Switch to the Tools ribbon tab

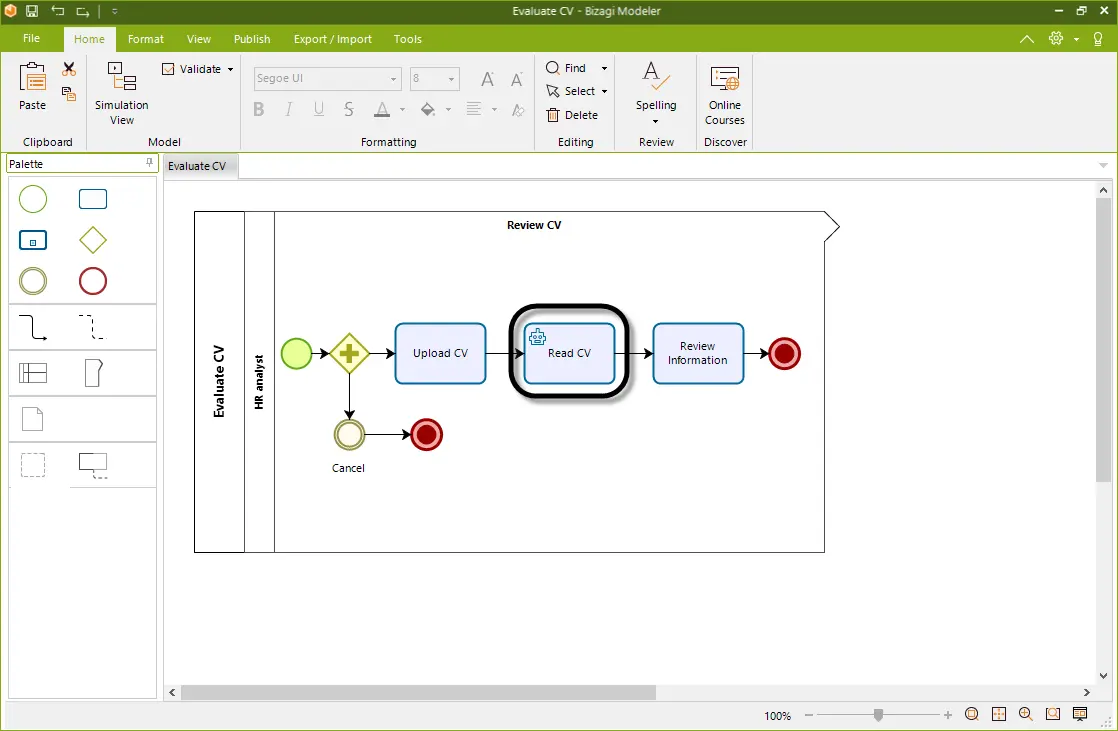point(407,39)
